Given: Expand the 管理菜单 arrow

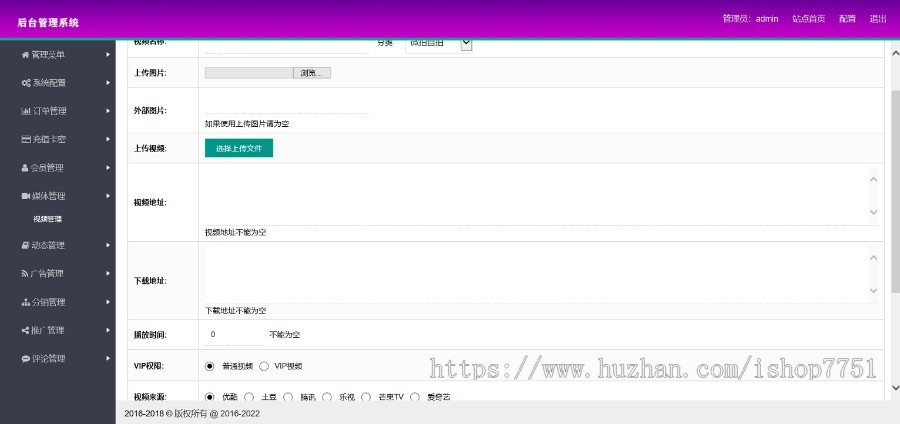Looking at the screenshot, I should tap(108, 55).
